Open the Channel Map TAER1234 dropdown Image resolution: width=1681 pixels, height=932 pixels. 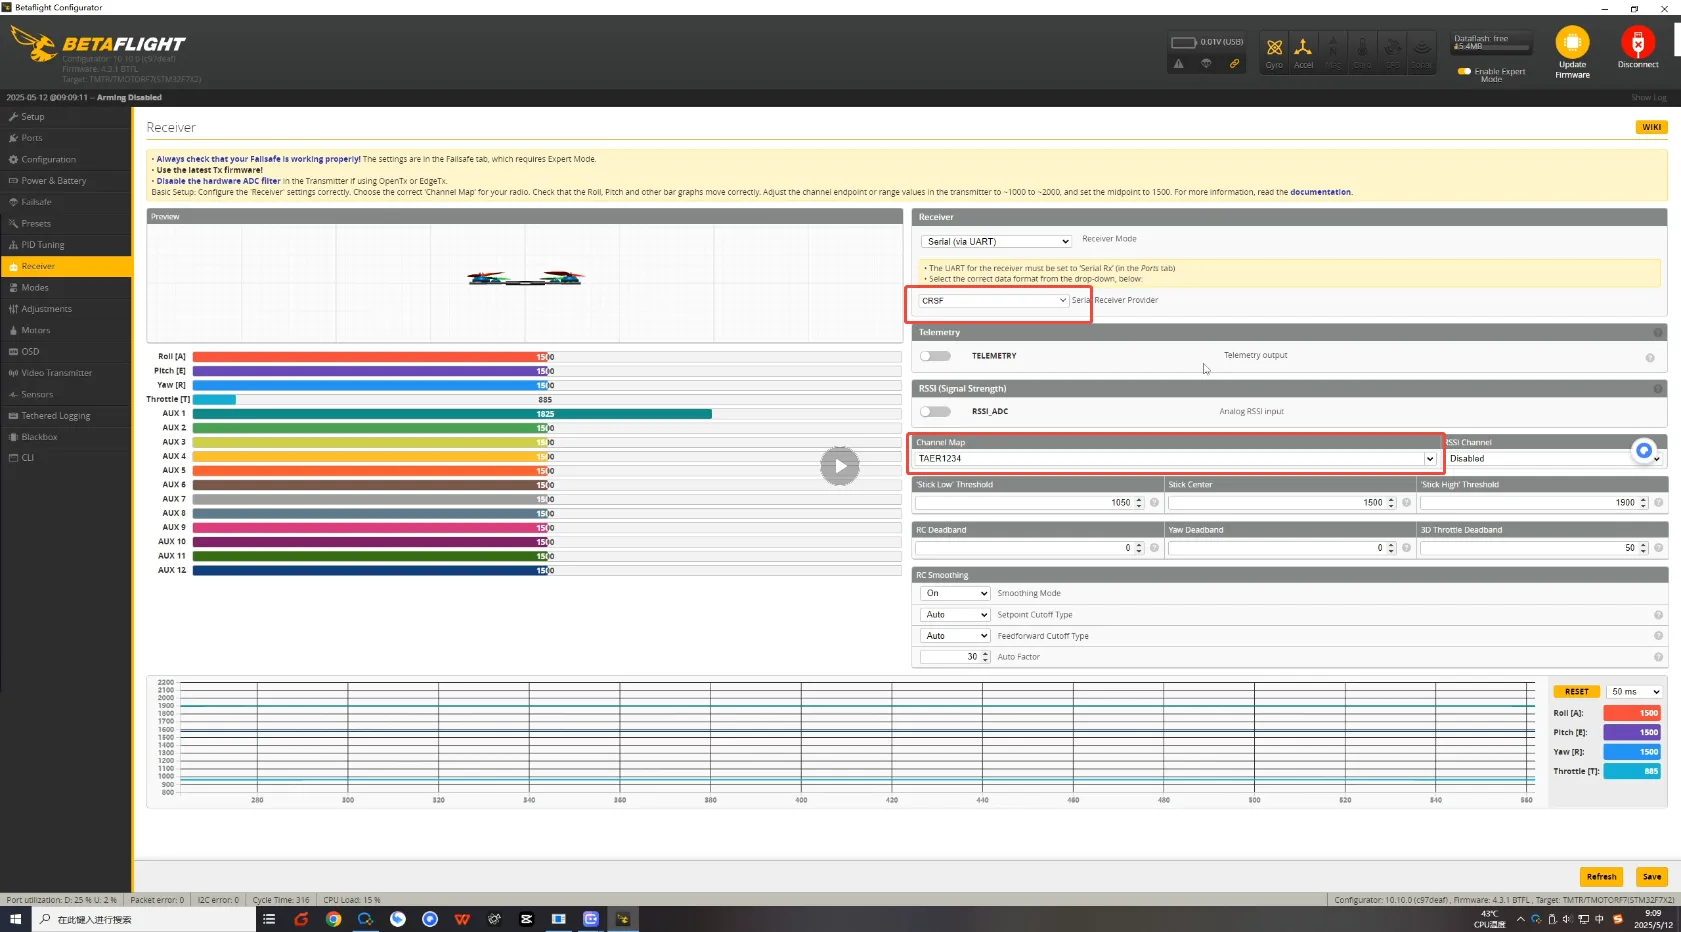1176,459
